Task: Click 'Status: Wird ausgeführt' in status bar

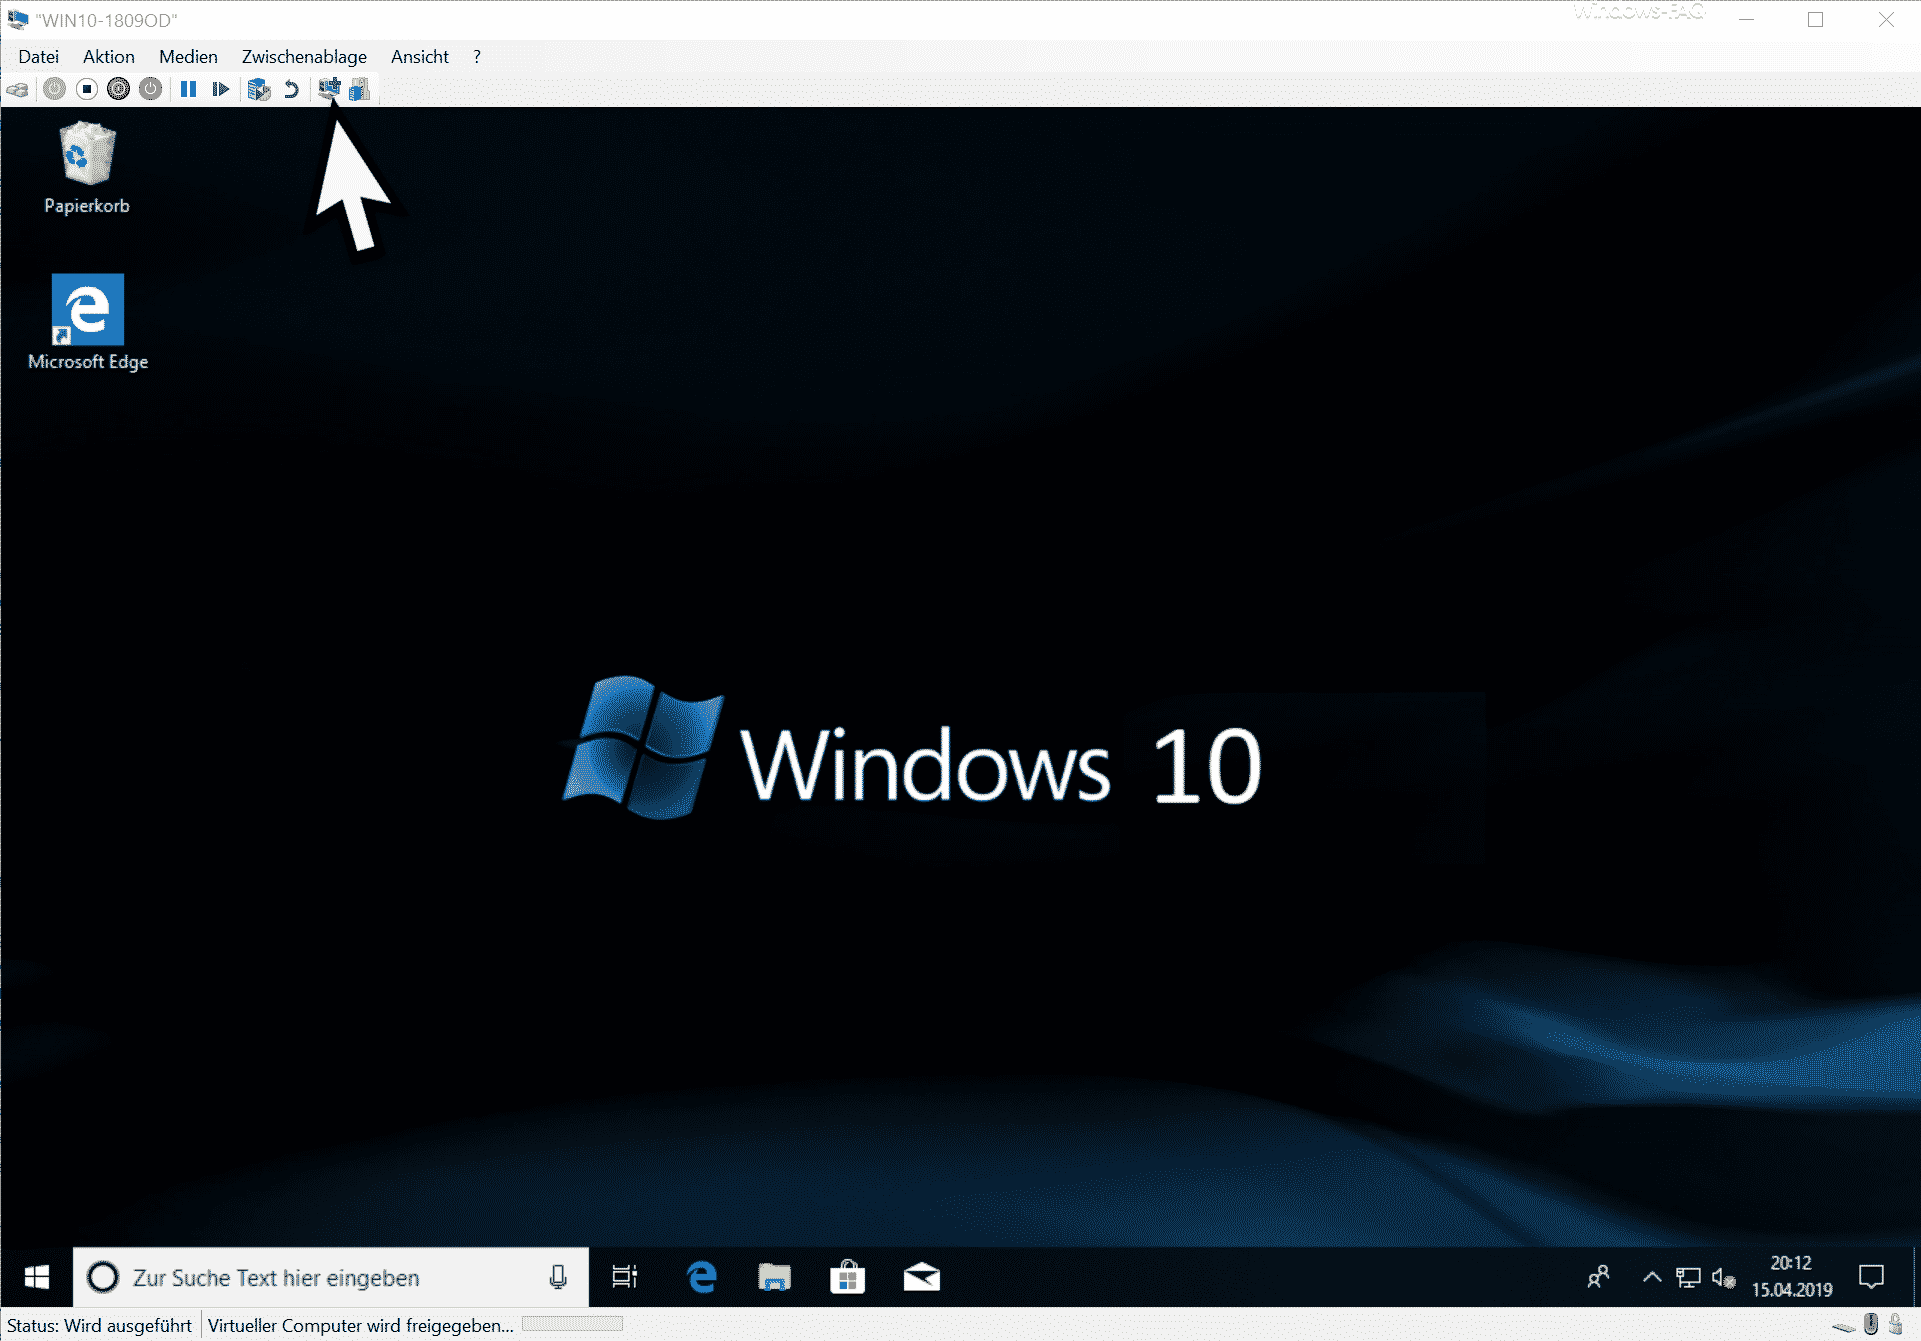Action: click(x=99, y=1326)
